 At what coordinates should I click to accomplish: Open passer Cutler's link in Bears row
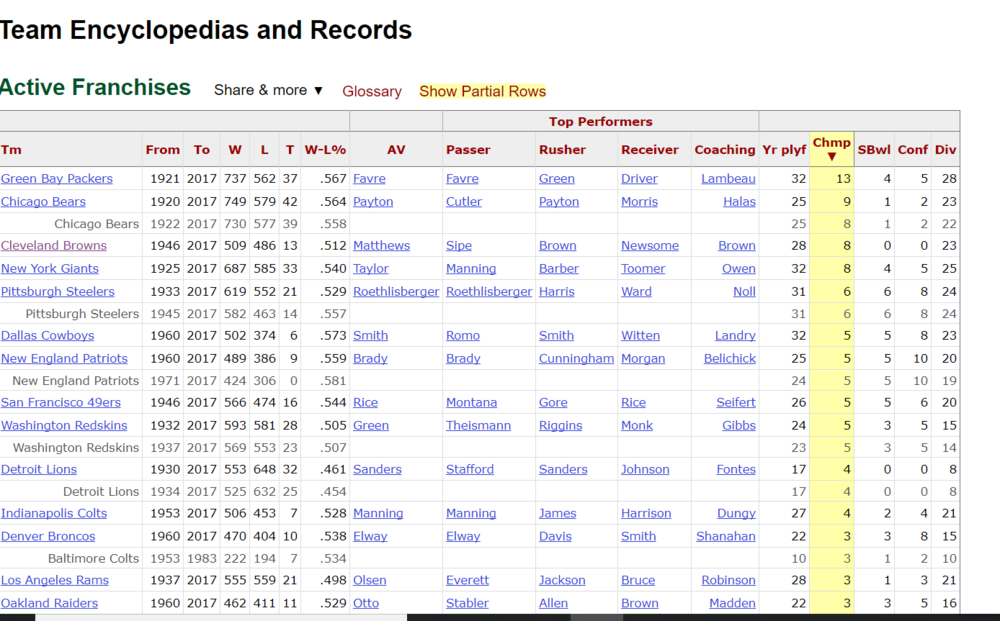tap(464, 201)
